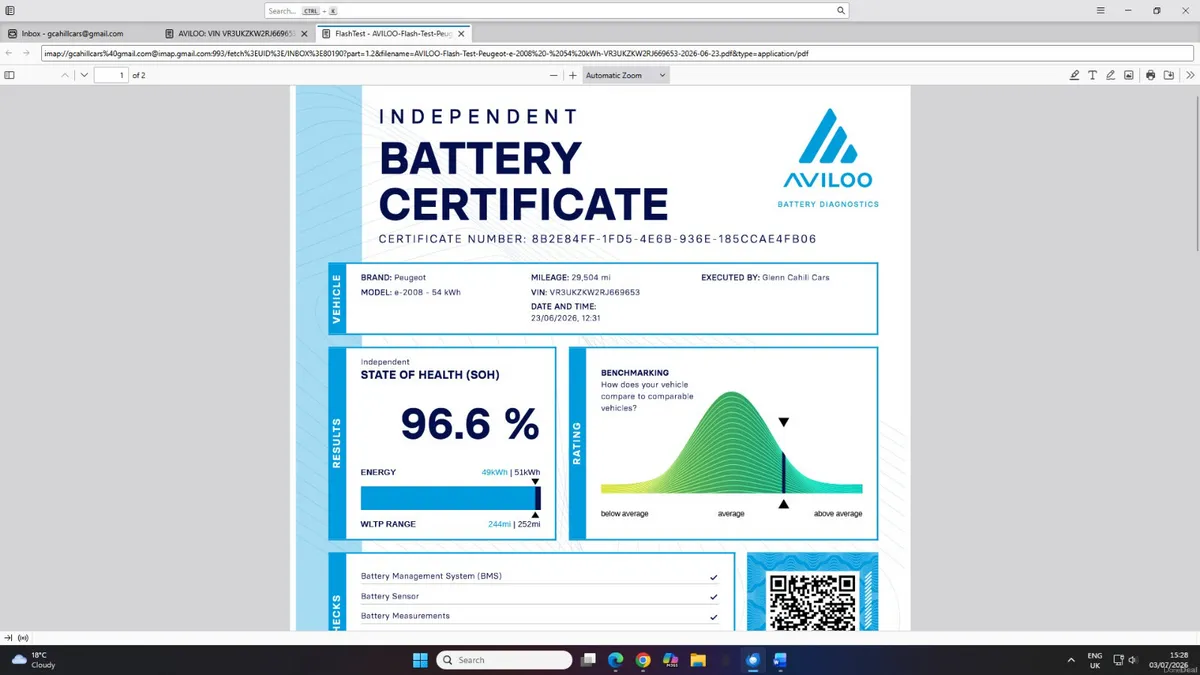The image size is (1200, 675).
Task: Click the taskbar Search box
Action: [504, 660]
